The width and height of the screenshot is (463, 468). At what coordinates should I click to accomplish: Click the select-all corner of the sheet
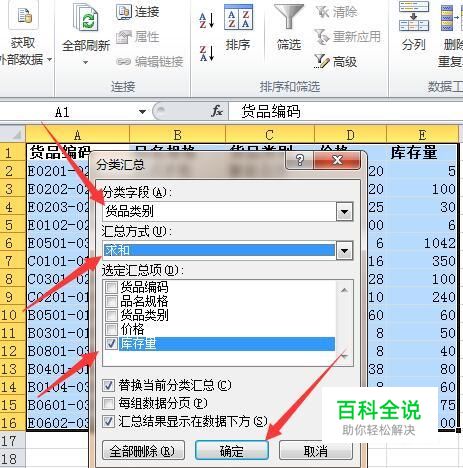tap(13, 135)
